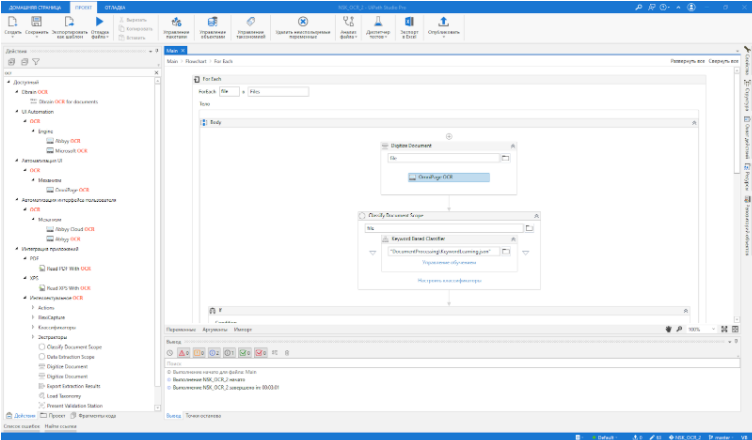Click the trash clear-output icon

coord(287,353)
